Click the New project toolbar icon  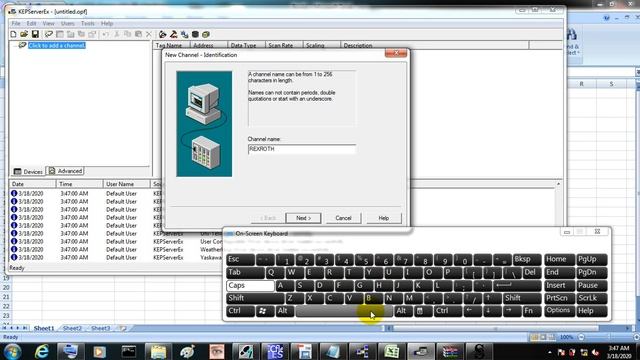pyautogui.click(x=13, y=34)
